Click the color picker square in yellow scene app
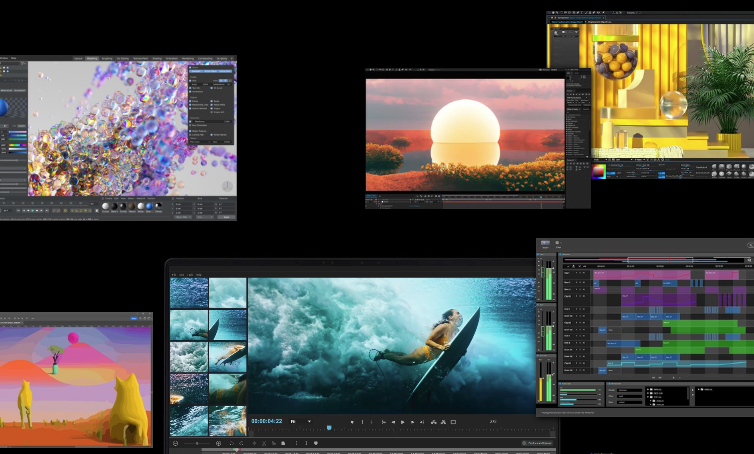Screen dimensions: 754x454 (598, 170)
